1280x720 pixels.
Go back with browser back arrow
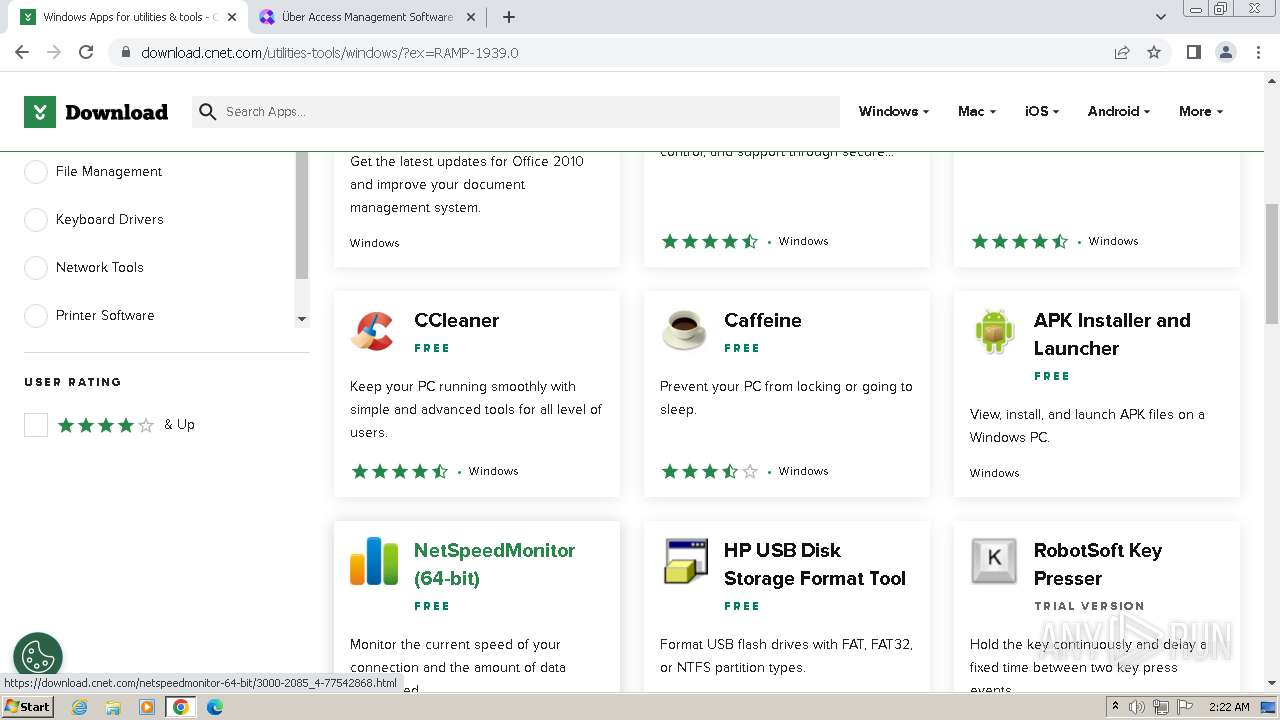[x=22, y=52]
